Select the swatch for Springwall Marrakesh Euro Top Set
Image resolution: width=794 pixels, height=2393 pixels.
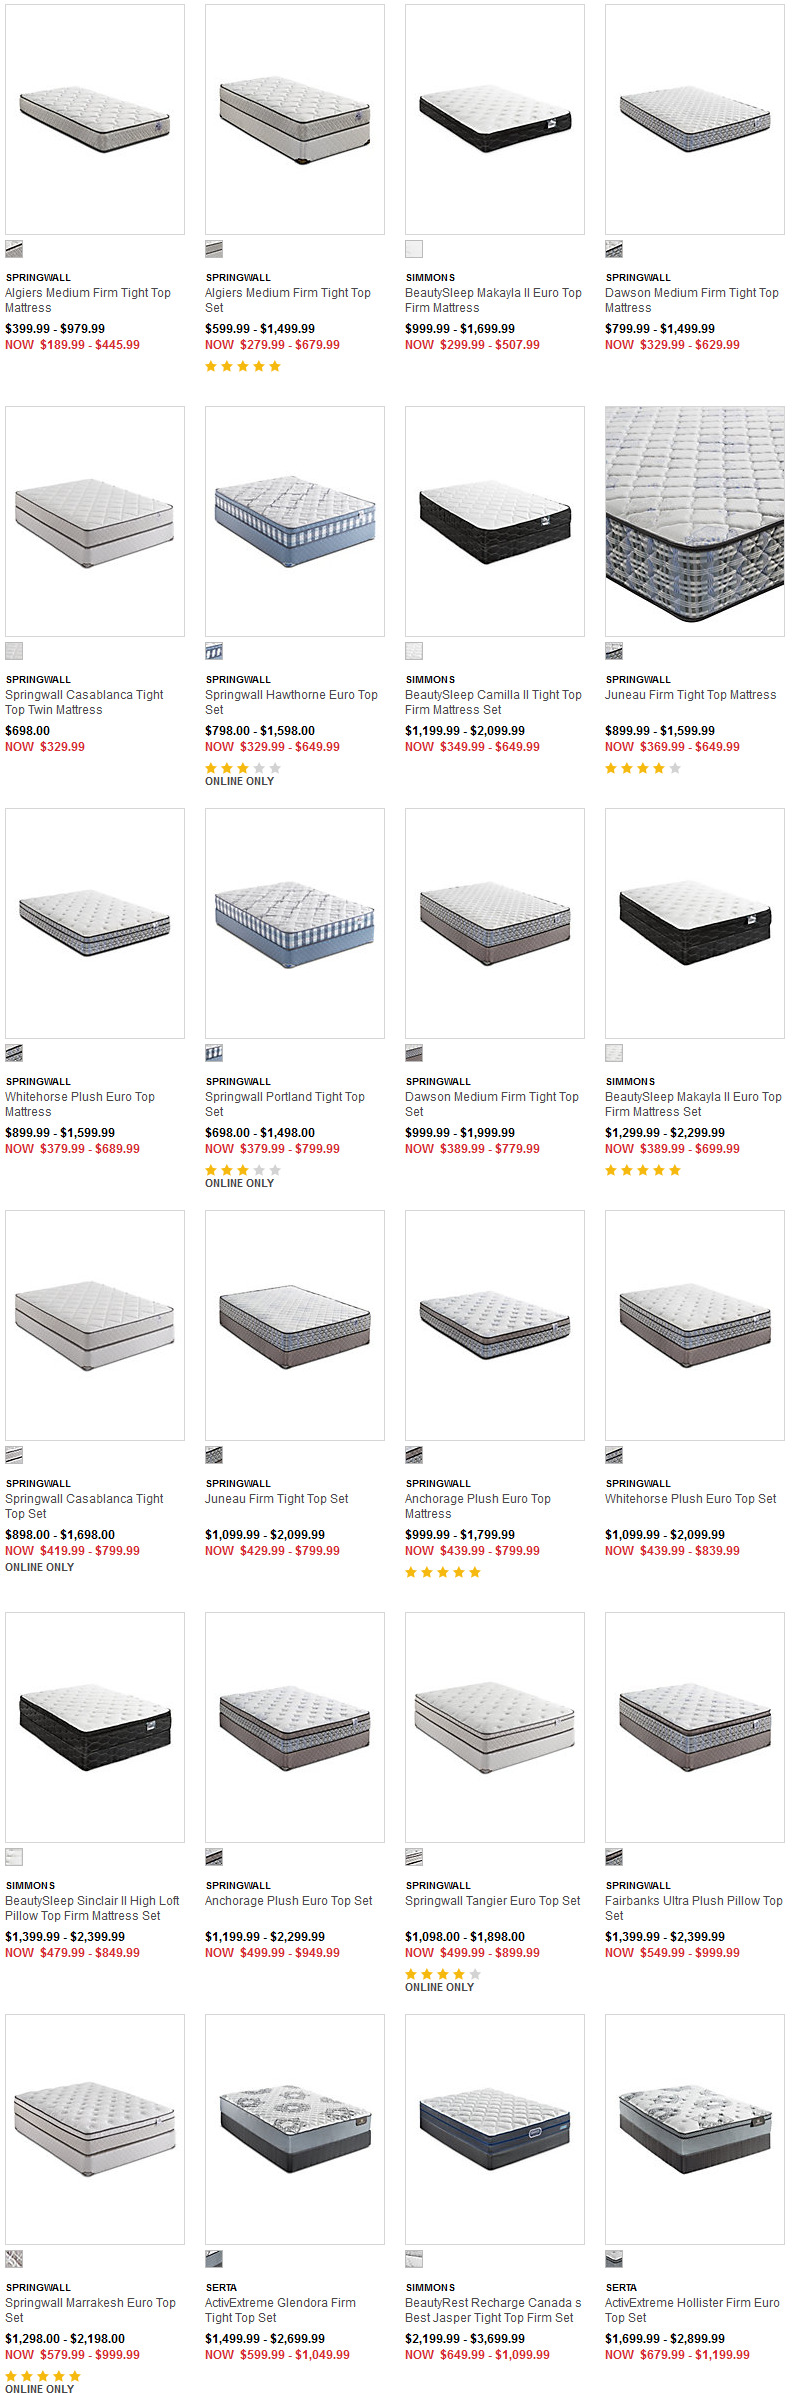click(x=14, y=2258)
